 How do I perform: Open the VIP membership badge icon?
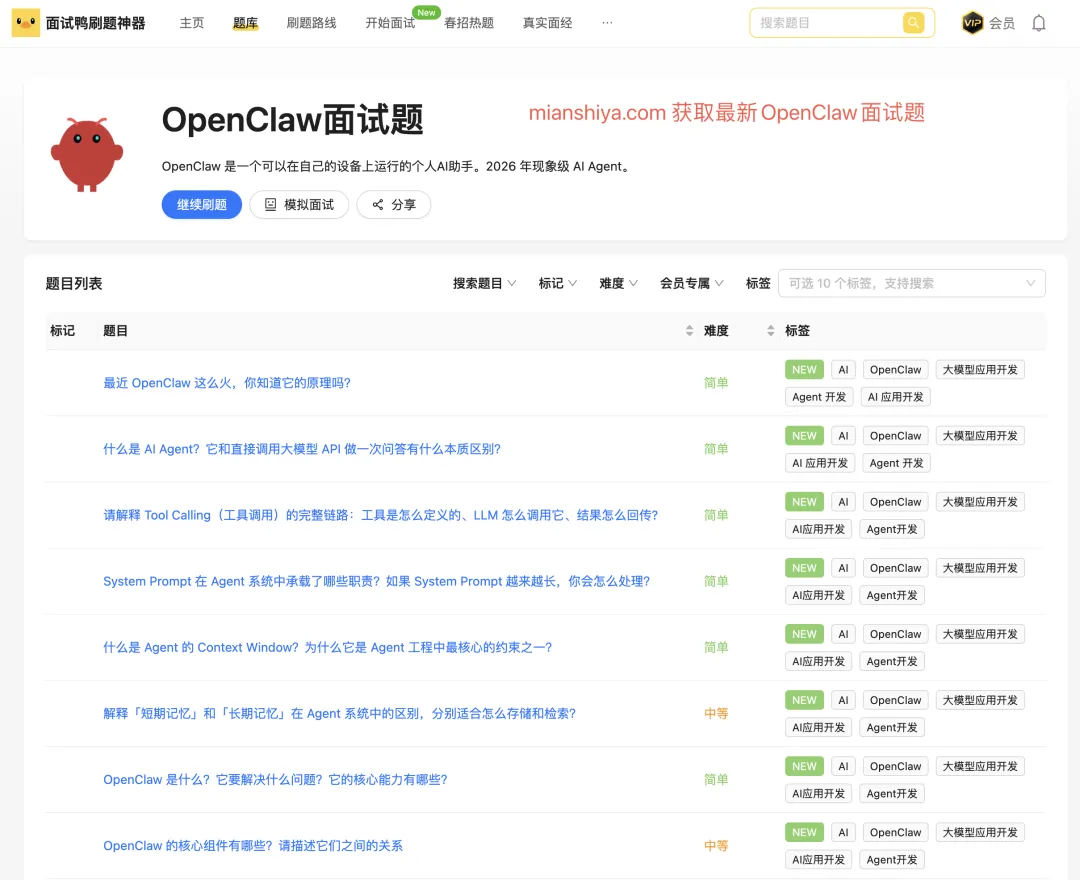click(x=972, y=23)
